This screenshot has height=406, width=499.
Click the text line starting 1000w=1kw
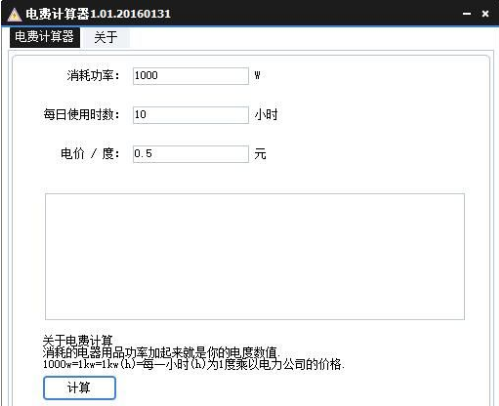pos(193,364)
